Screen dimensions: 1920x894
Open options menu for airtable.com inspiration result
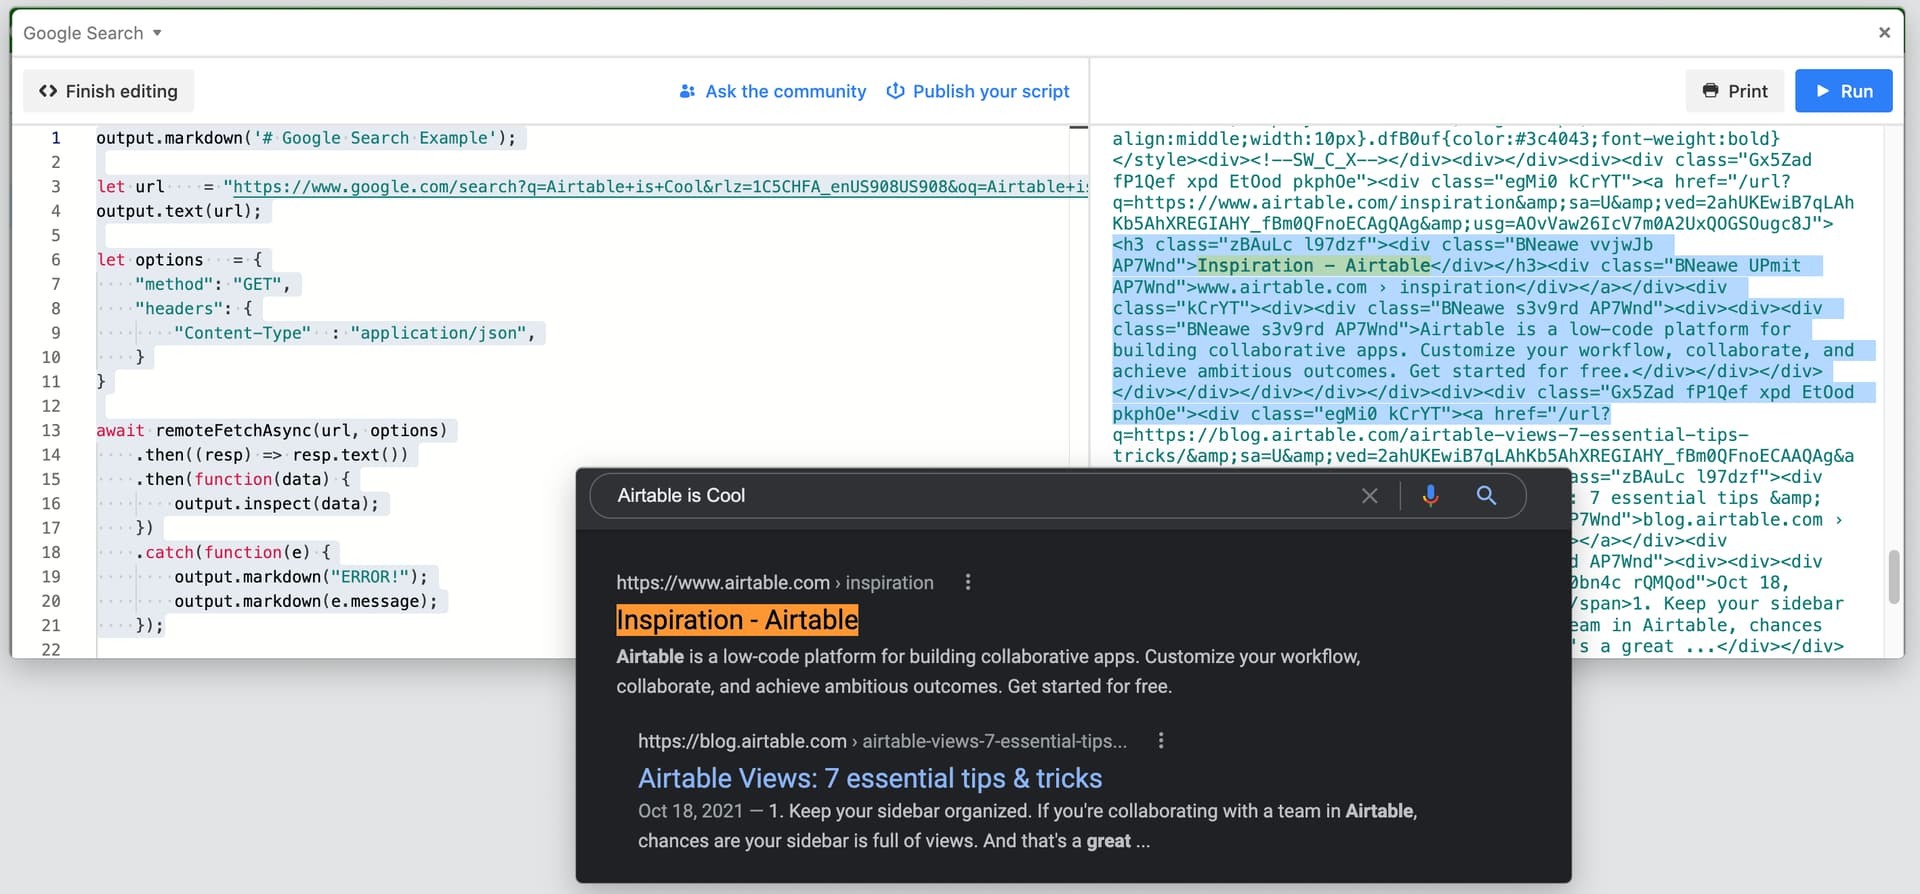[x=967, y=582]
